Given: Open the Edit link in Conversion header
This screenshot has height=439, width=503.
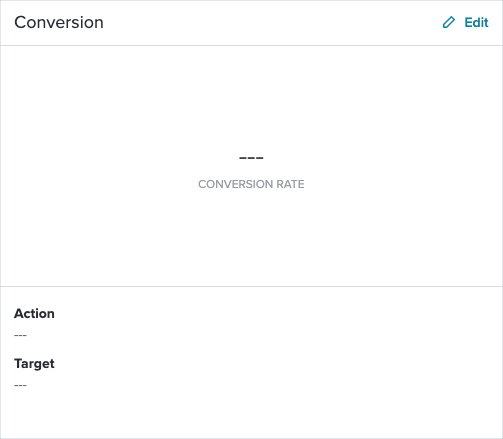Looking at the screenshot, I should tap(465, 22).
